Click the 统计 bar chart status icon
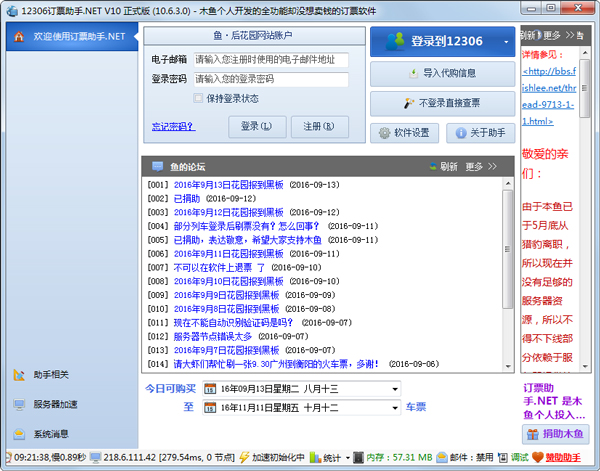The image size is (600, 471). point(315,457)
